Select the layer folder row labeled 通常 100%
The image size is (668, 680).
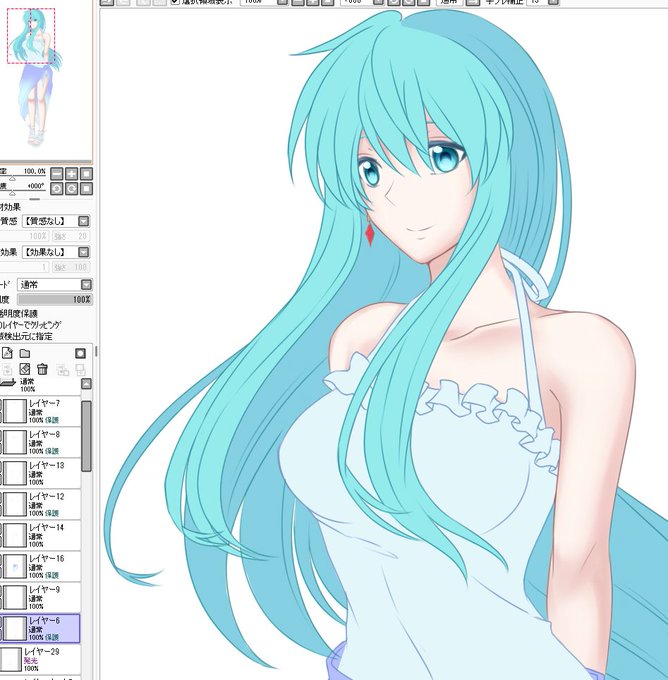point(40,385)
